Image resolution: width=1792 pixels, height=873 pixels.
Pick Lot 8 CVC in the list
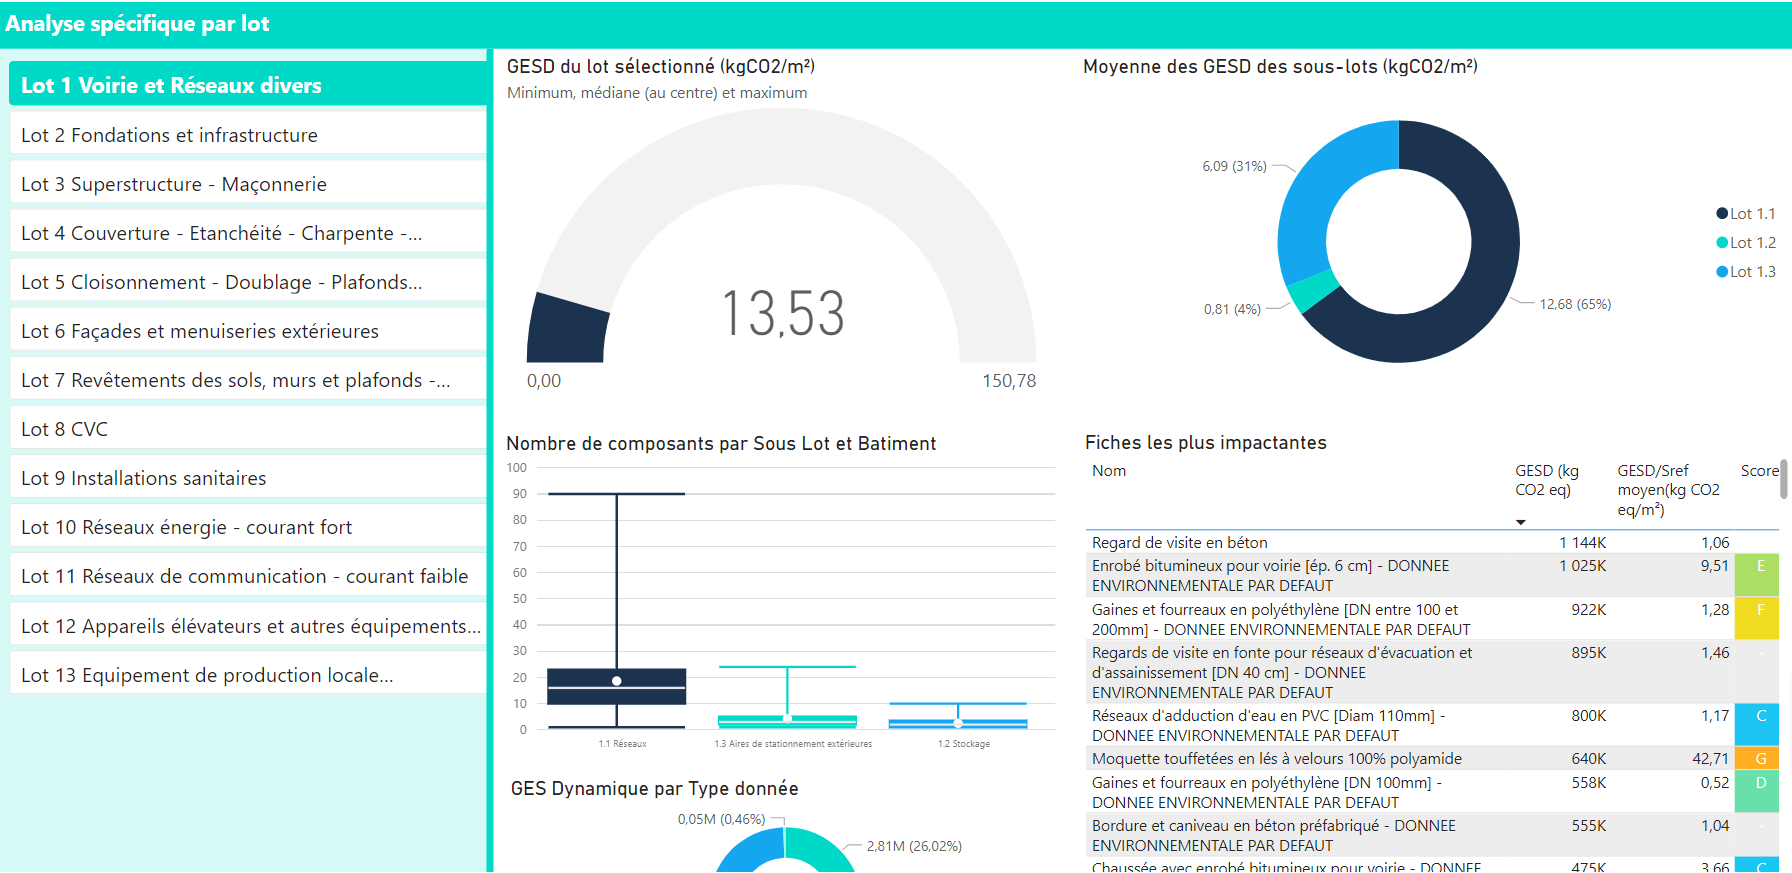point(247,428)
